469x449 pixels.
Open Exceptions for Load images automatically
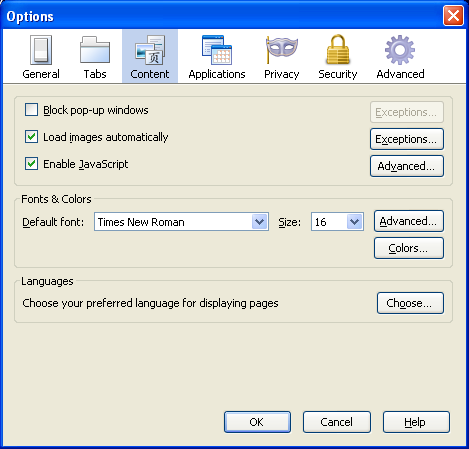click(x=407, y=139)
